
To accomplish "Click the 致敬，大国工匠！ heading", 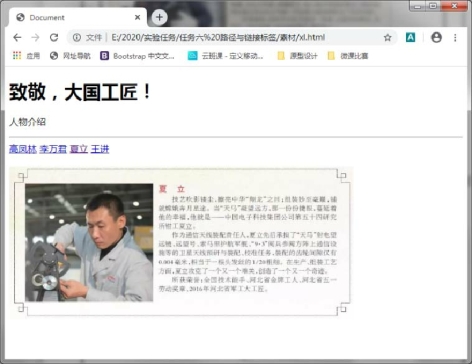I will click(x=80, y=92).
